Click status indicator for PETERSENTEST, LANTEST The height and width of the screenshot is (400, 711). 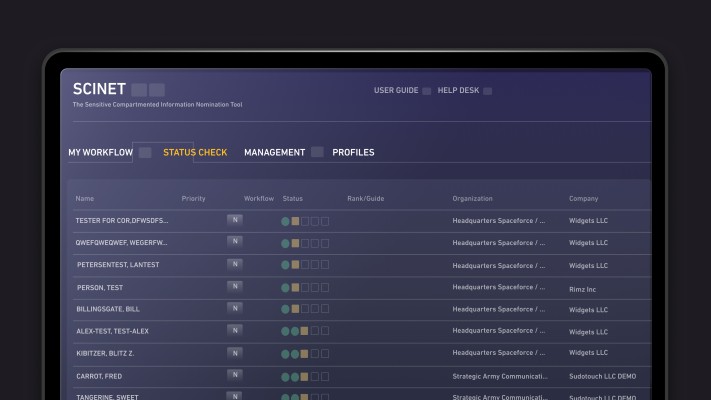coord(305,264)
